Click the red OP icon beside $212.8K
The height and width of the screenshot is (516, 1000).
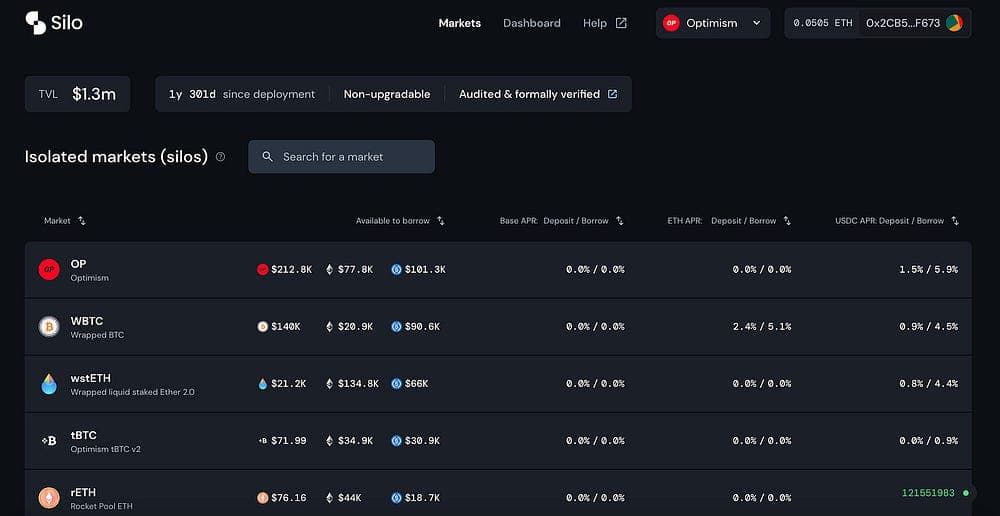pos(263,270)
